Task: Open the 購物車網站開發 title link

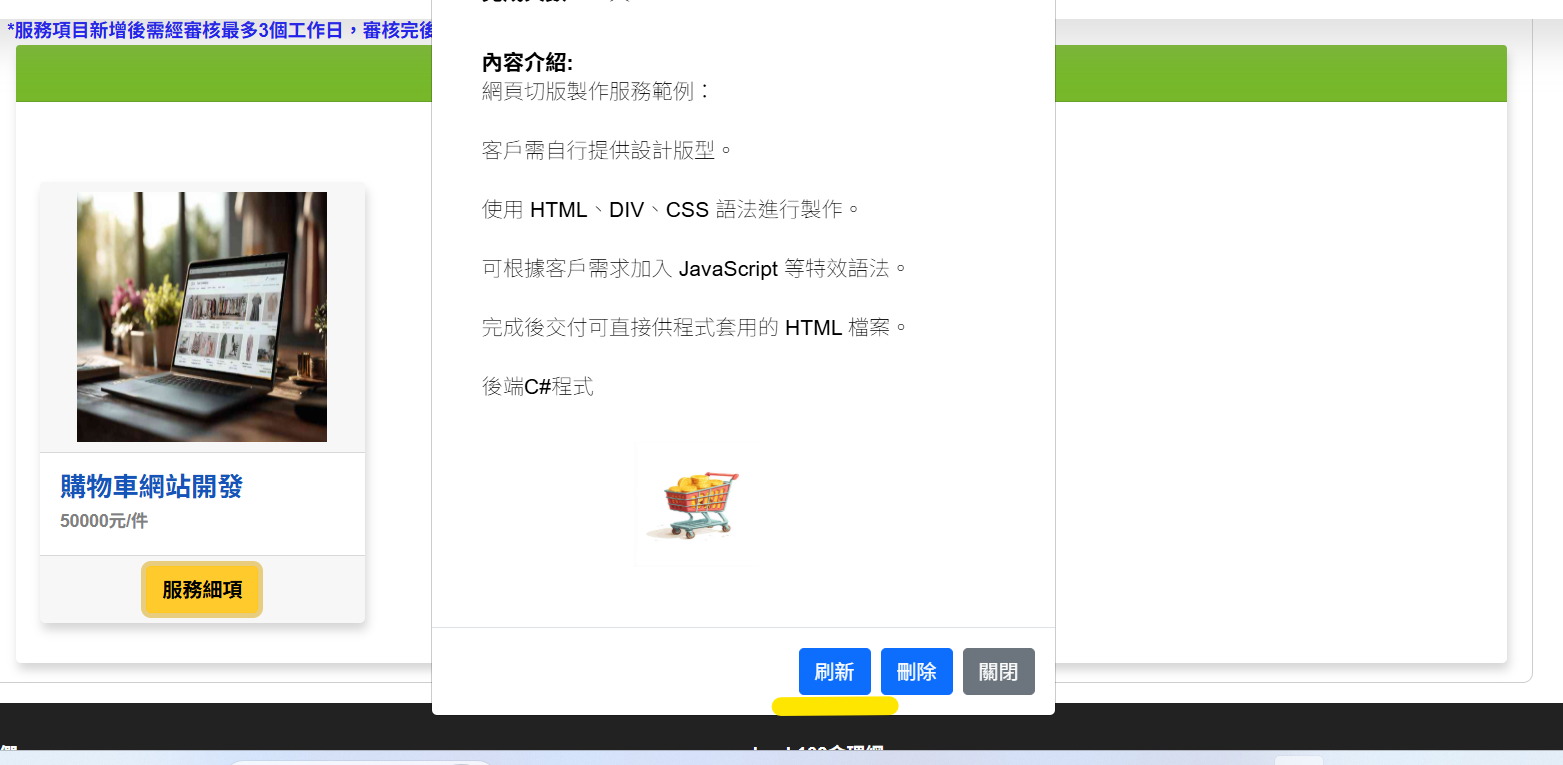Action: pos(151,487)
